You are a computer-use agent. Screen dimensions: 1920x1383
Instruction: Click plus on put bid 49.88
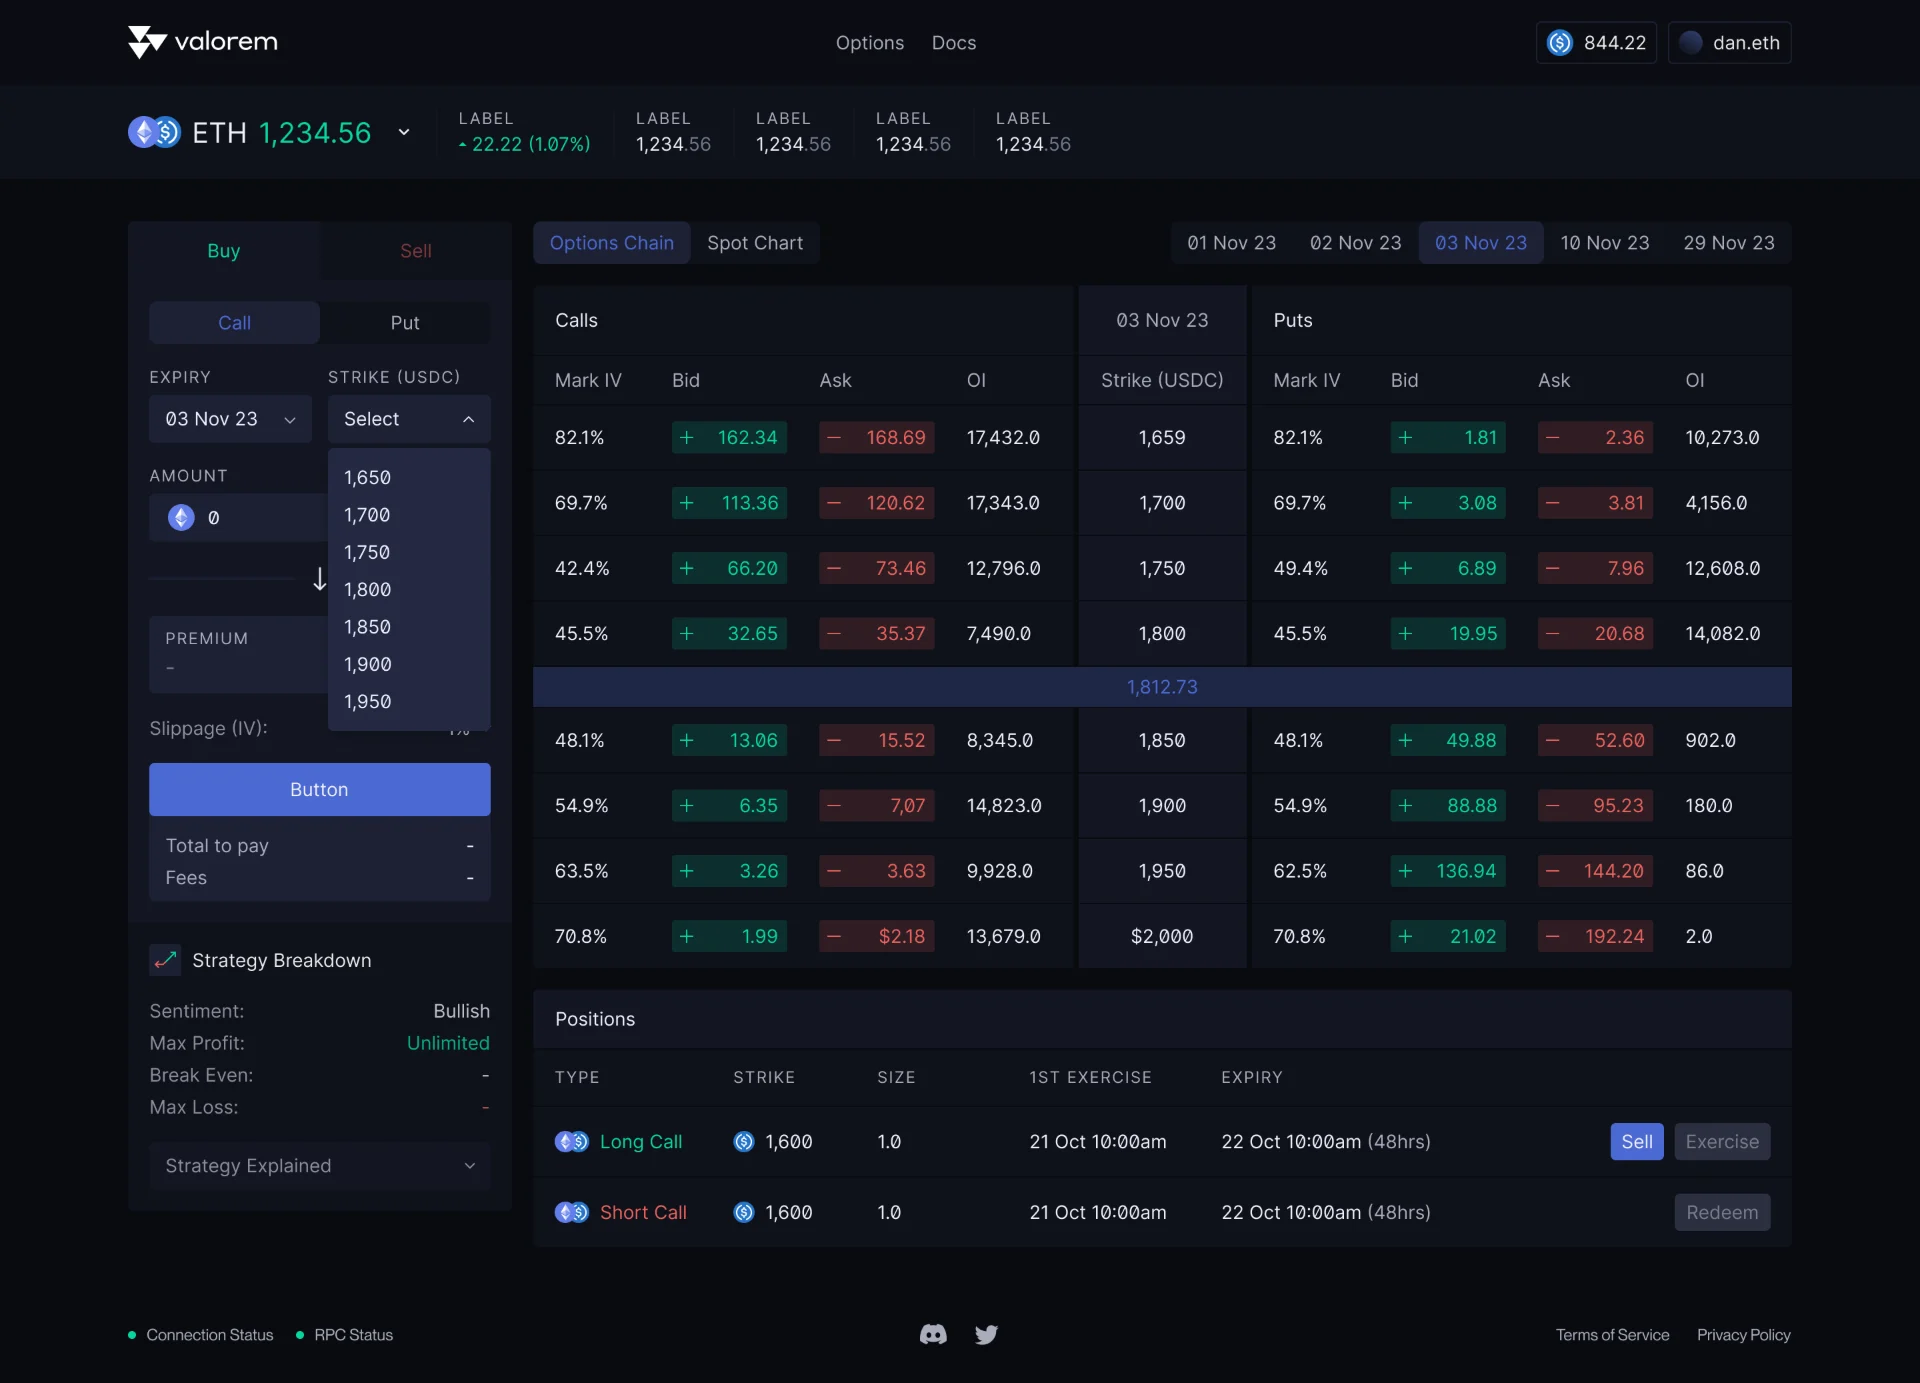click(1405, 740)
